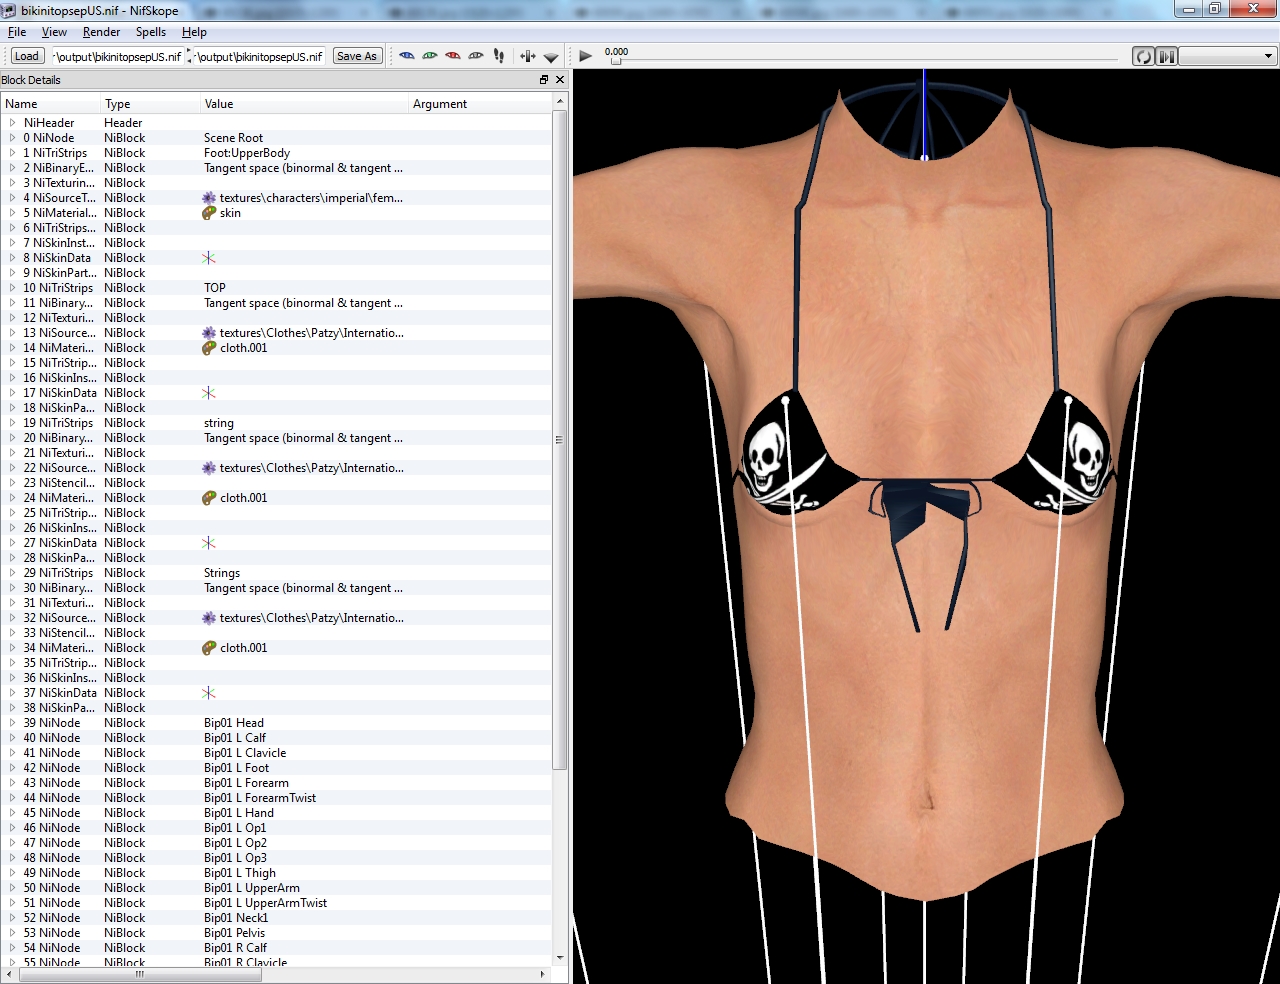Image resolution: width=1280 pixels, height=984 pixels.
Task: Click axis icon in 8 NiSkinData row
Action: [x=209, y=258]
